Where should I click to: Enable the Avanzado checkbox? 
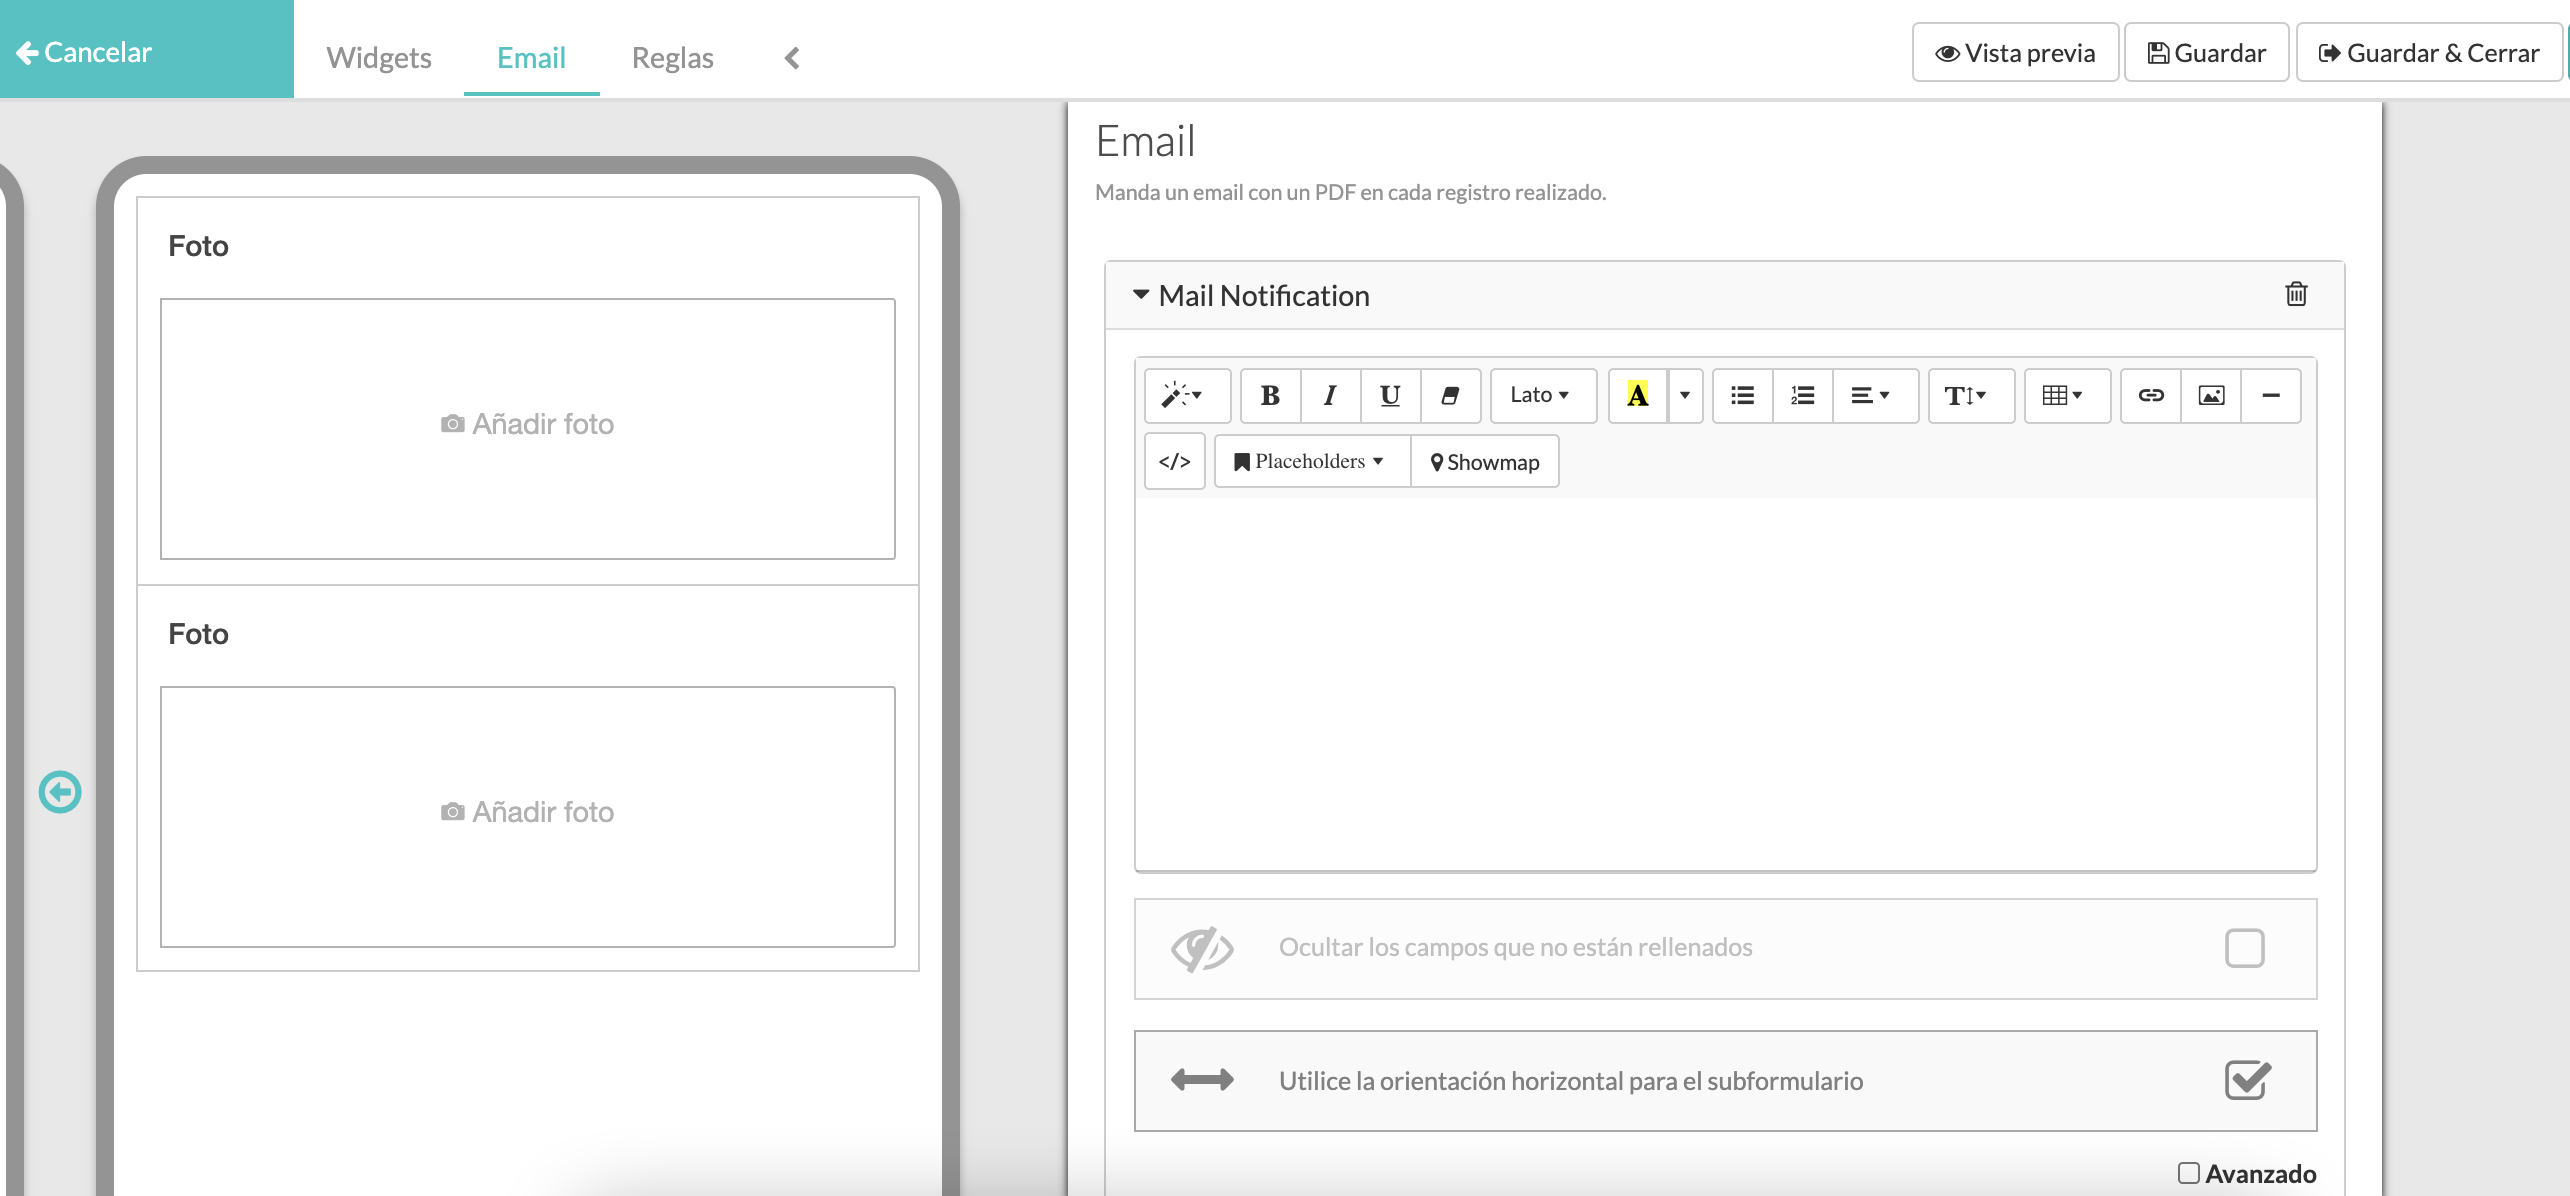2183,1173
